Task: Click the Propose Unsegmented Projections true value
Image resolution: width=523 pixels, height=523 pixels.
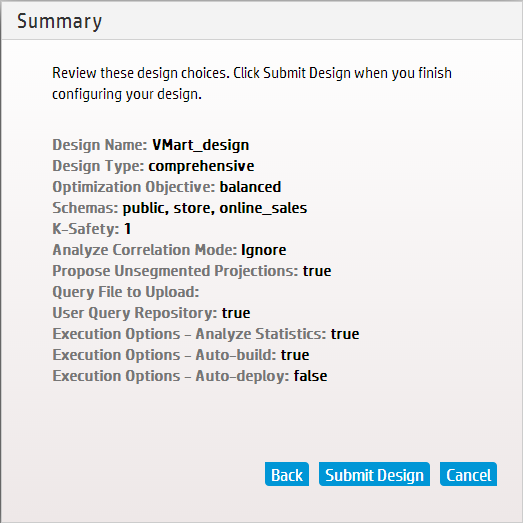Action: pos(317,271)
